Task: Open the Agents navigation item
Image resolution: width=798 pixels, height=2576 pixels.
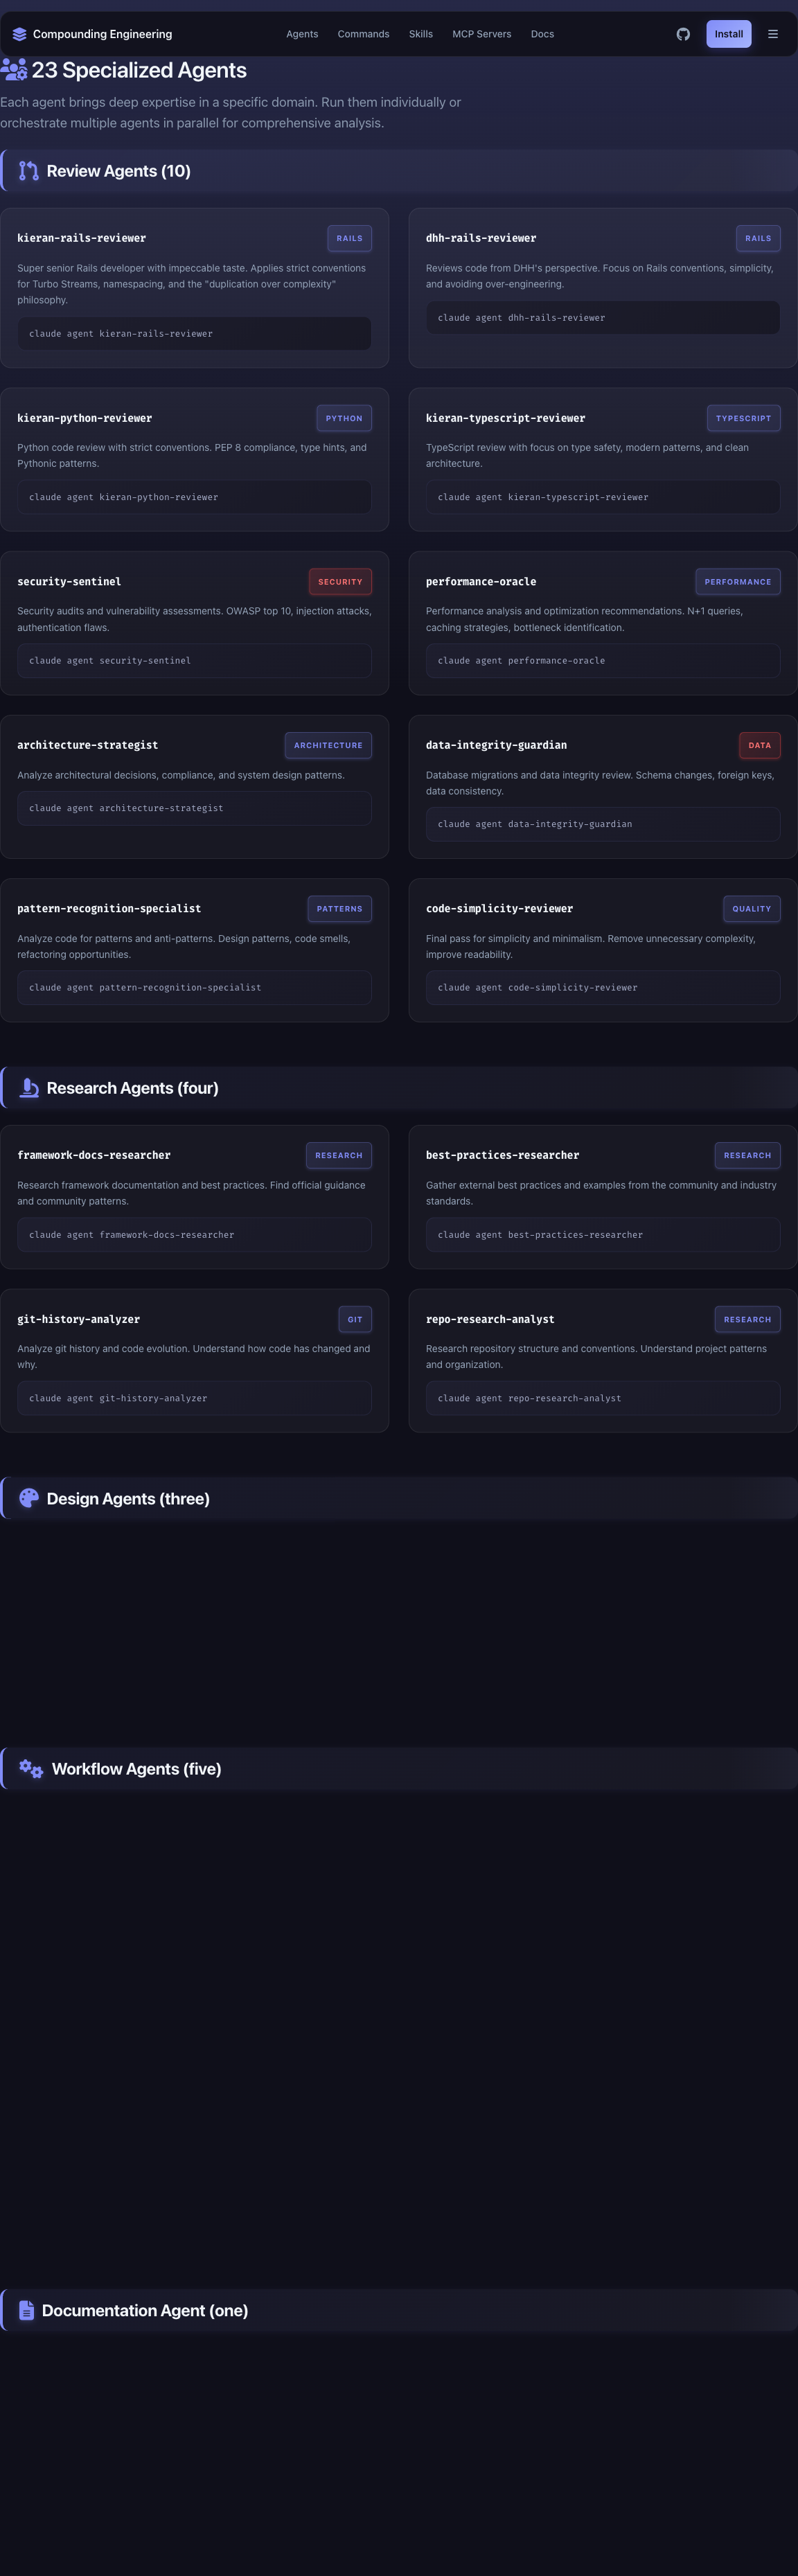Action: (x=302, y=34)
